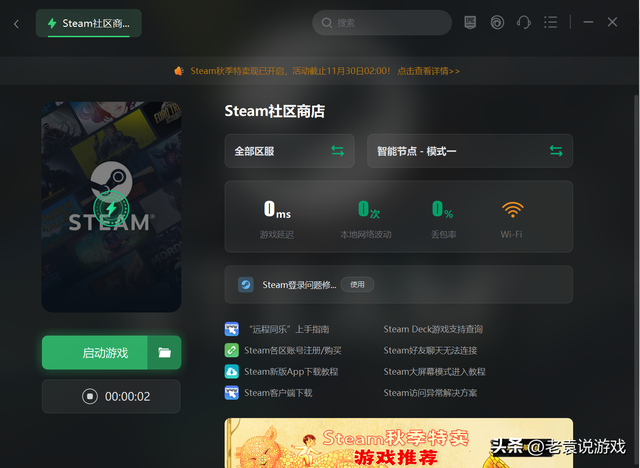Click the orange Wi-Fi status icon
The image size is (640, 468).
513,210
